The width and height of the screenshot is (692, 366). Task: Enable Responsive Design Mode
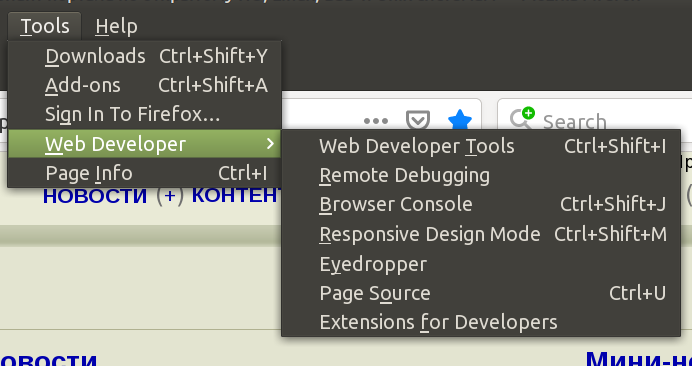(481, 234)
